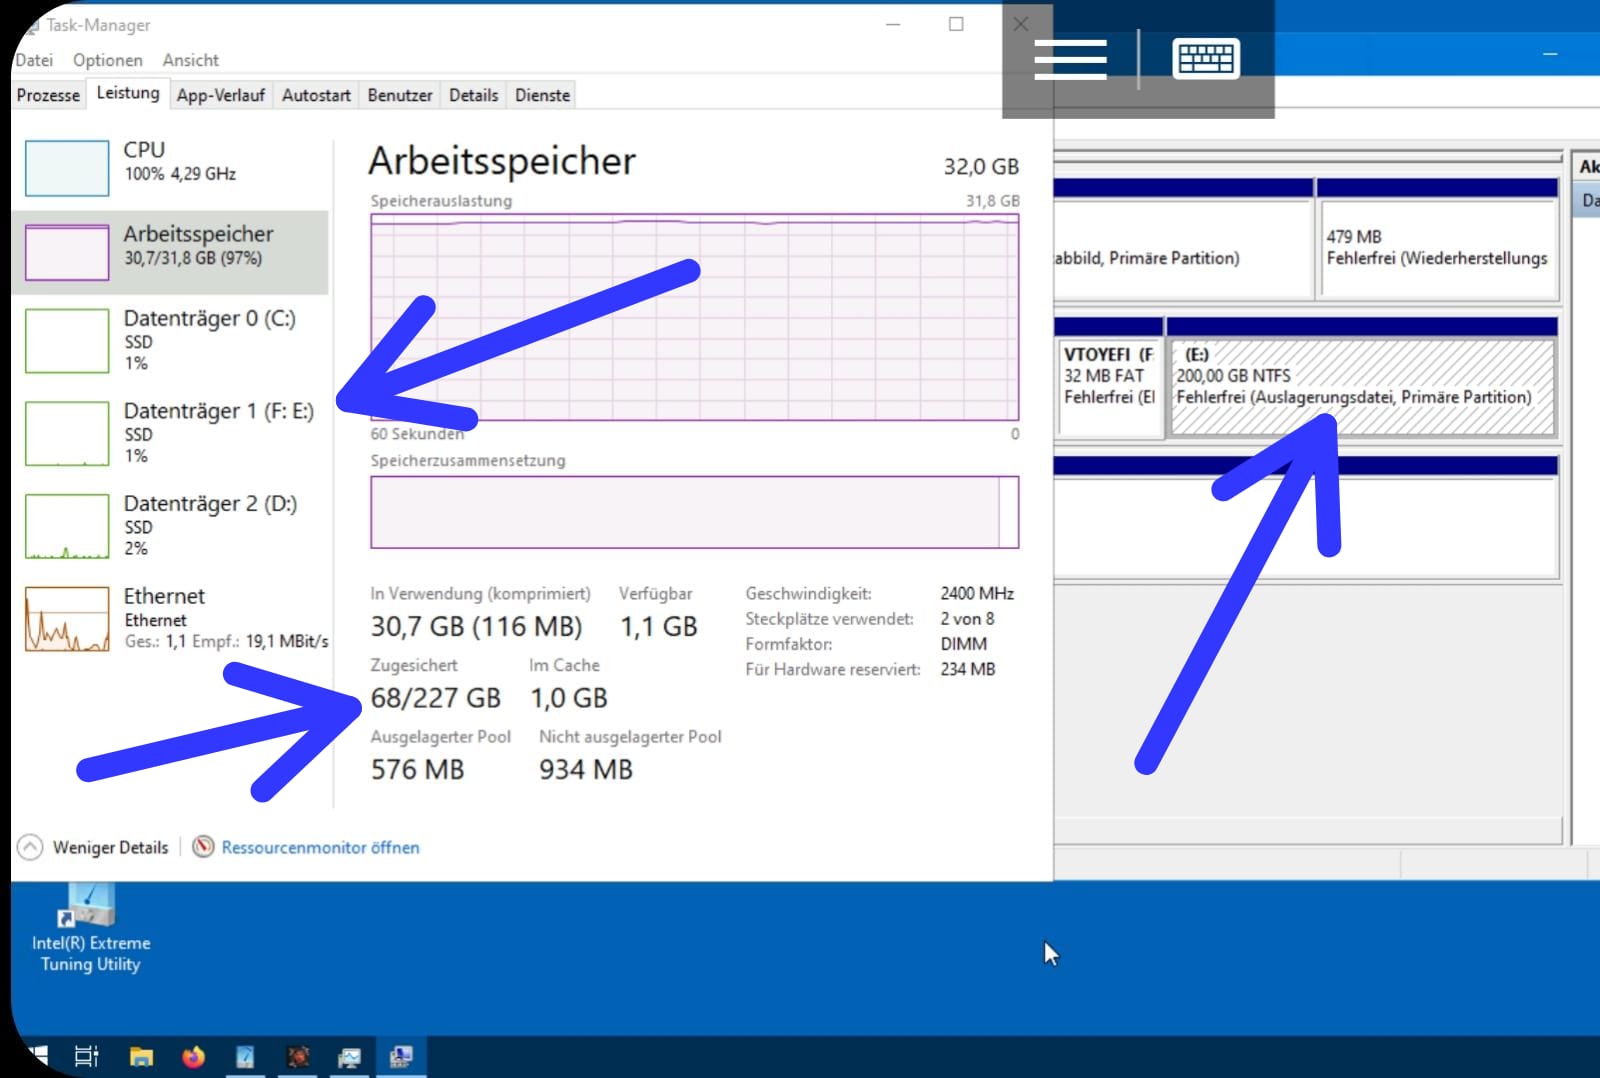This screenshot has height=1078, width=1600.
Task: Select the Ethernet performance entry
Action: (171, 618)
